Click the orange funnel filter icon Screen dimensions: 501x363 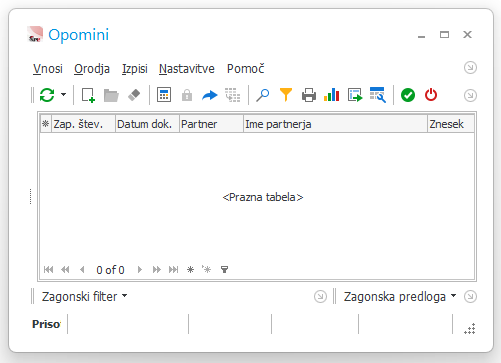click(x=286, y=95)
